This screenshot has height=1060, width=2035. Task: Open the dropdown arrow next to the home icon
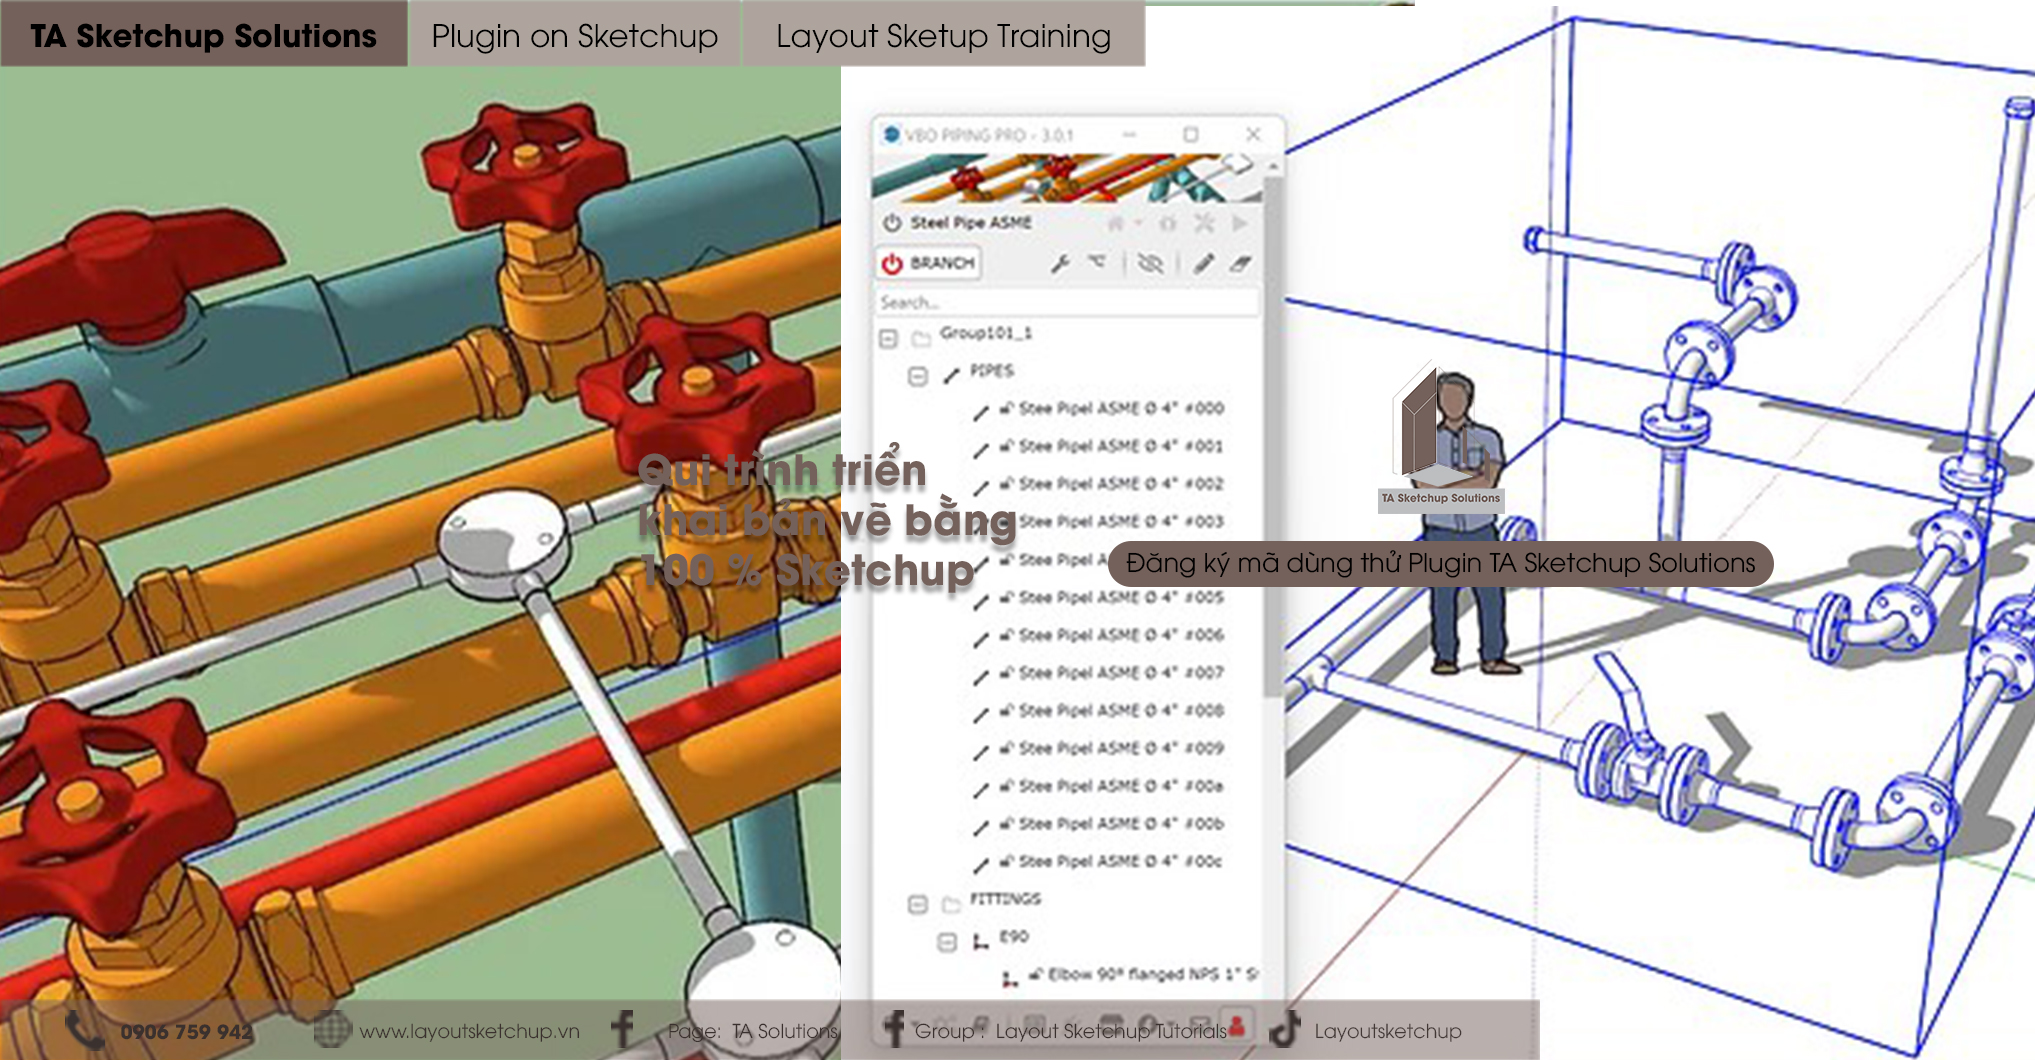click(1138, 224)
